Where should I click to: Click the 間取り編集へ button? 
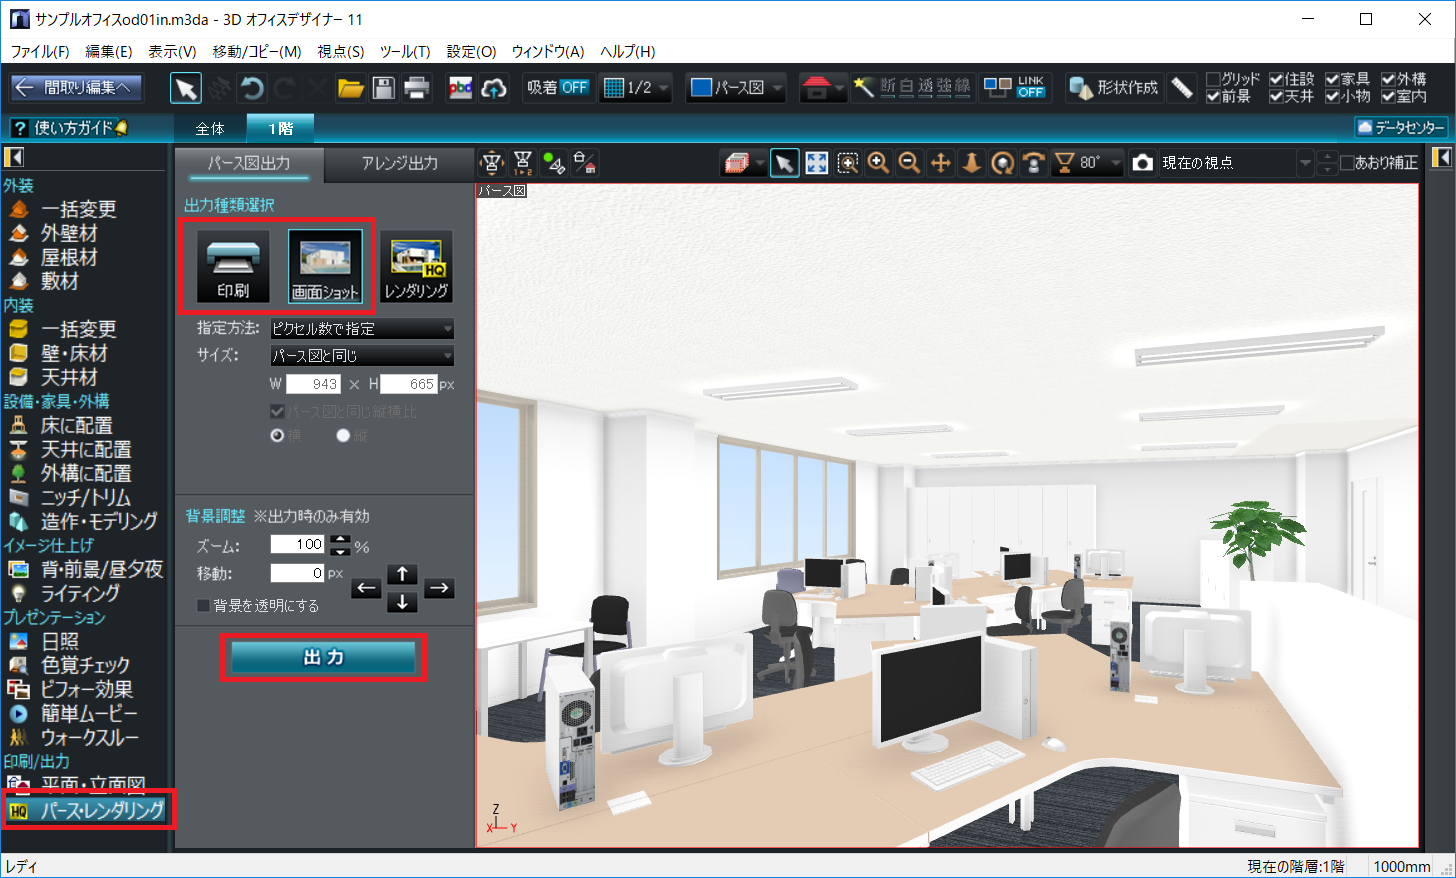pos(77,88)
